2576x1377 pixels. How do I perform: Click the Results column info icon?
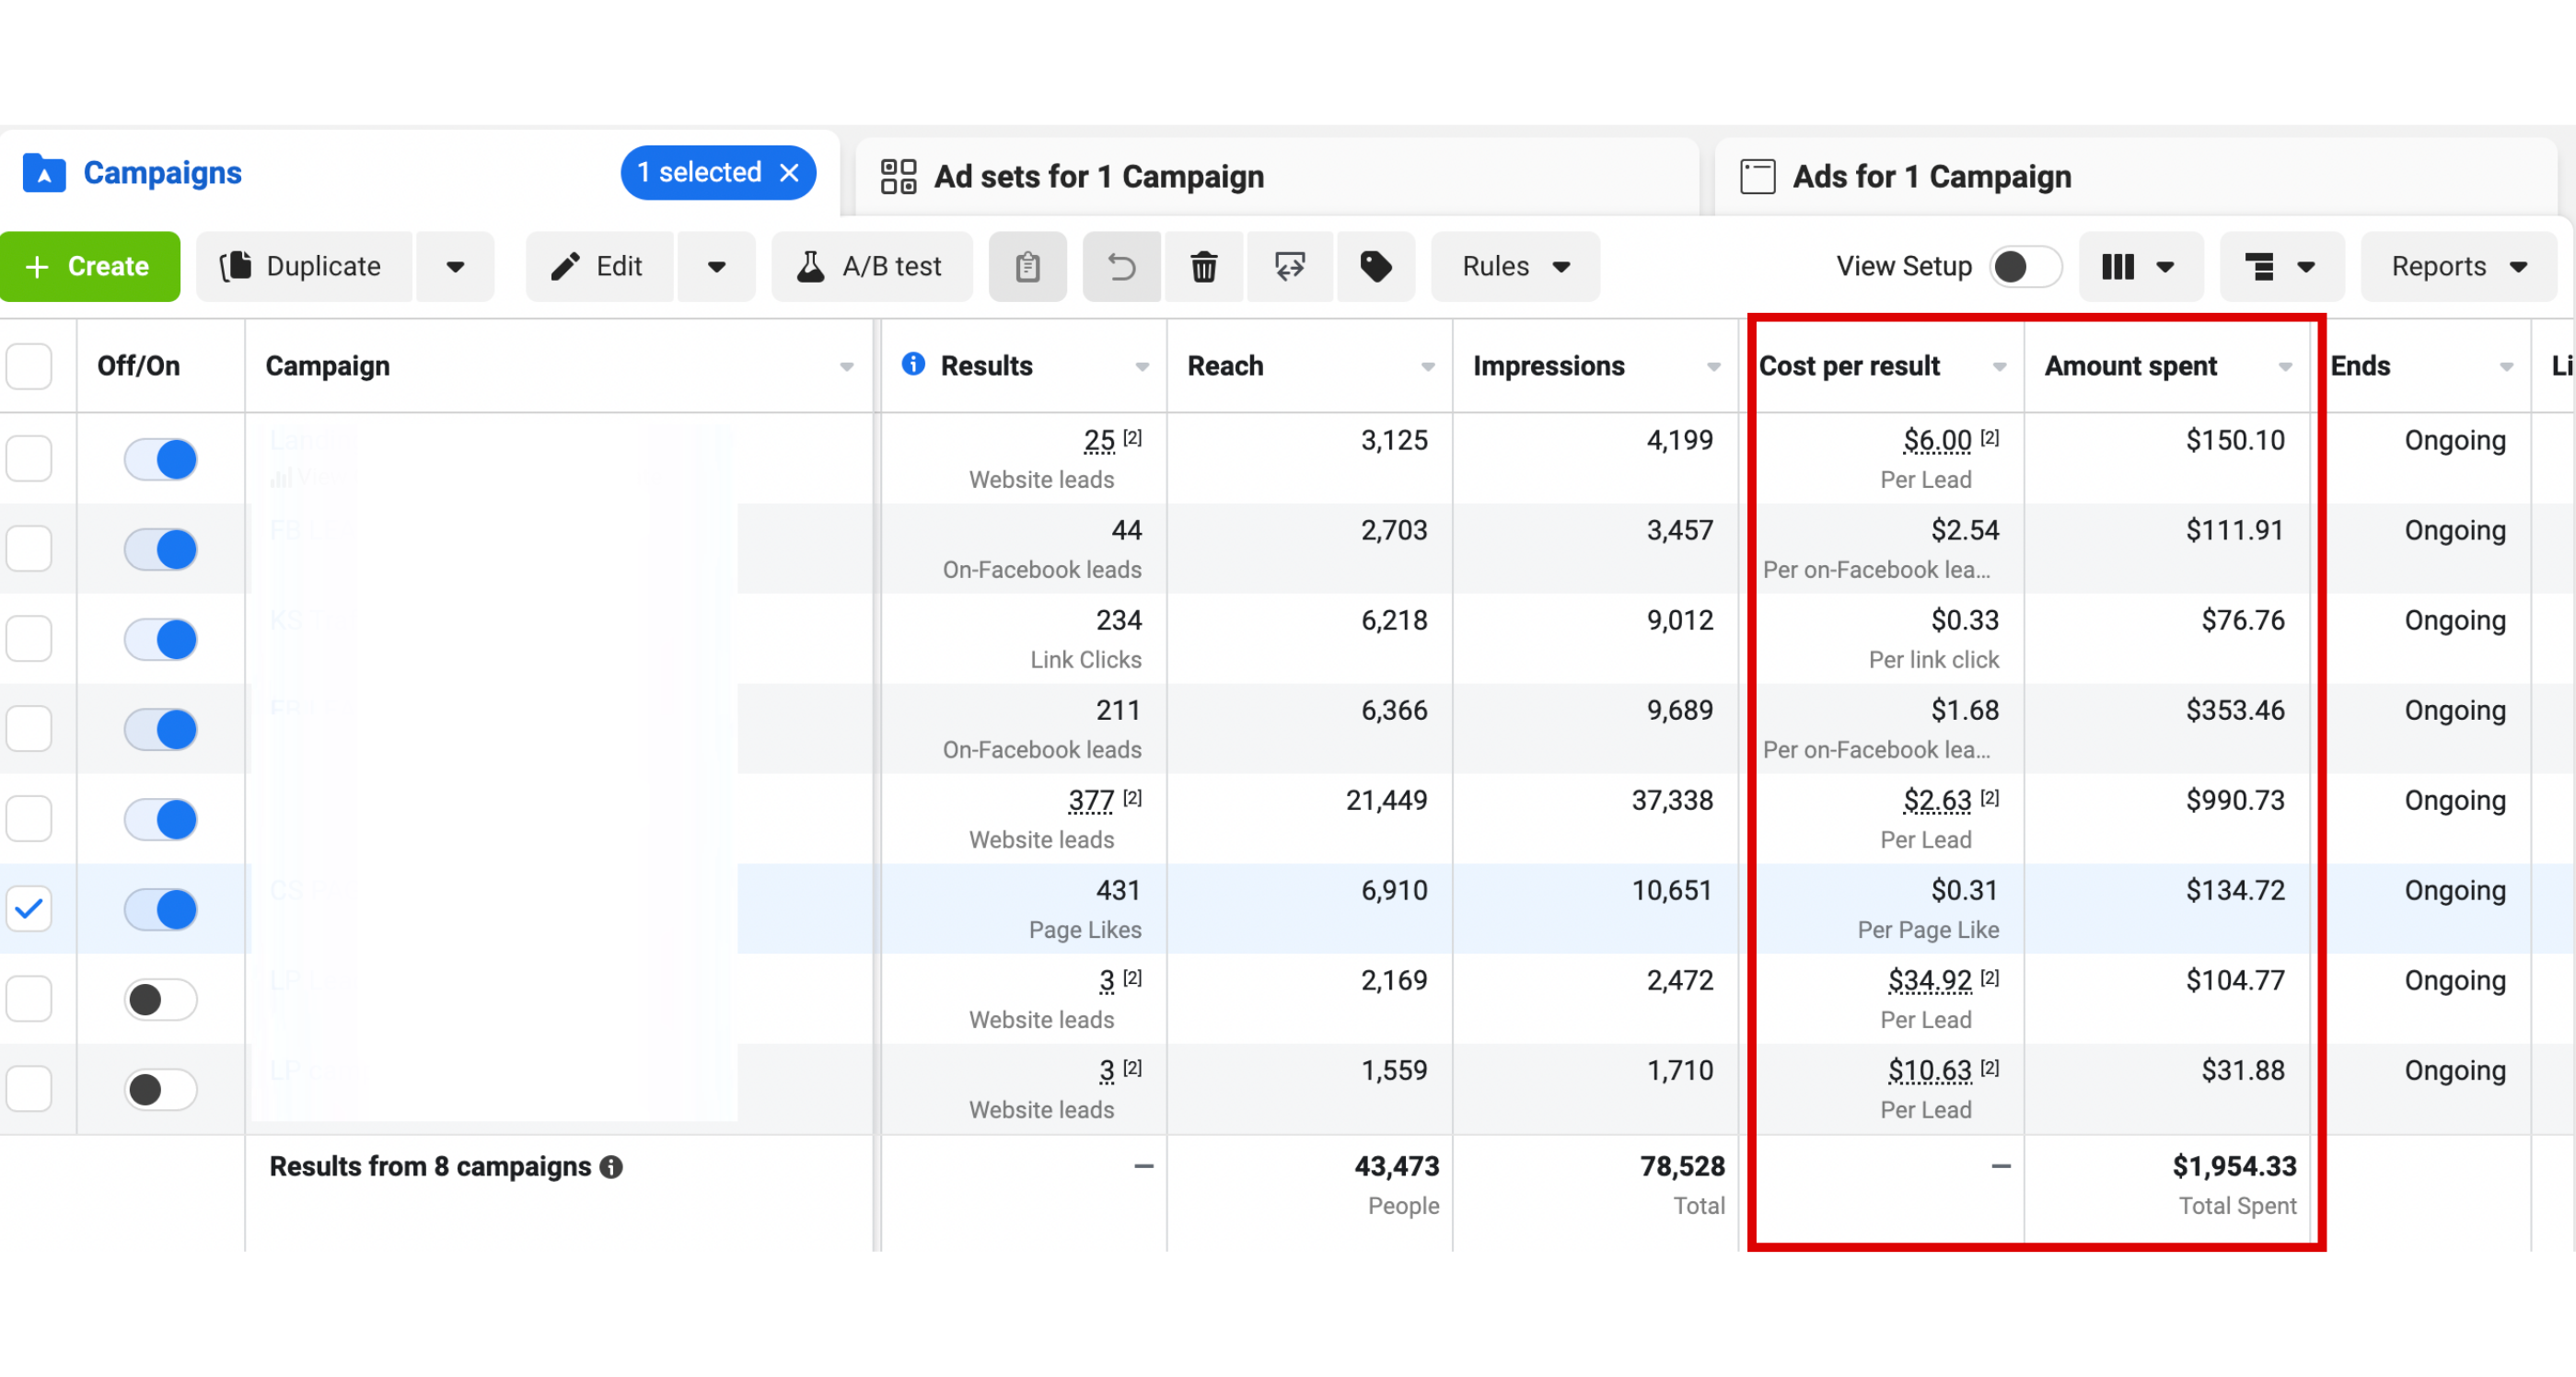pyautogui.click(x=913, y=365)
